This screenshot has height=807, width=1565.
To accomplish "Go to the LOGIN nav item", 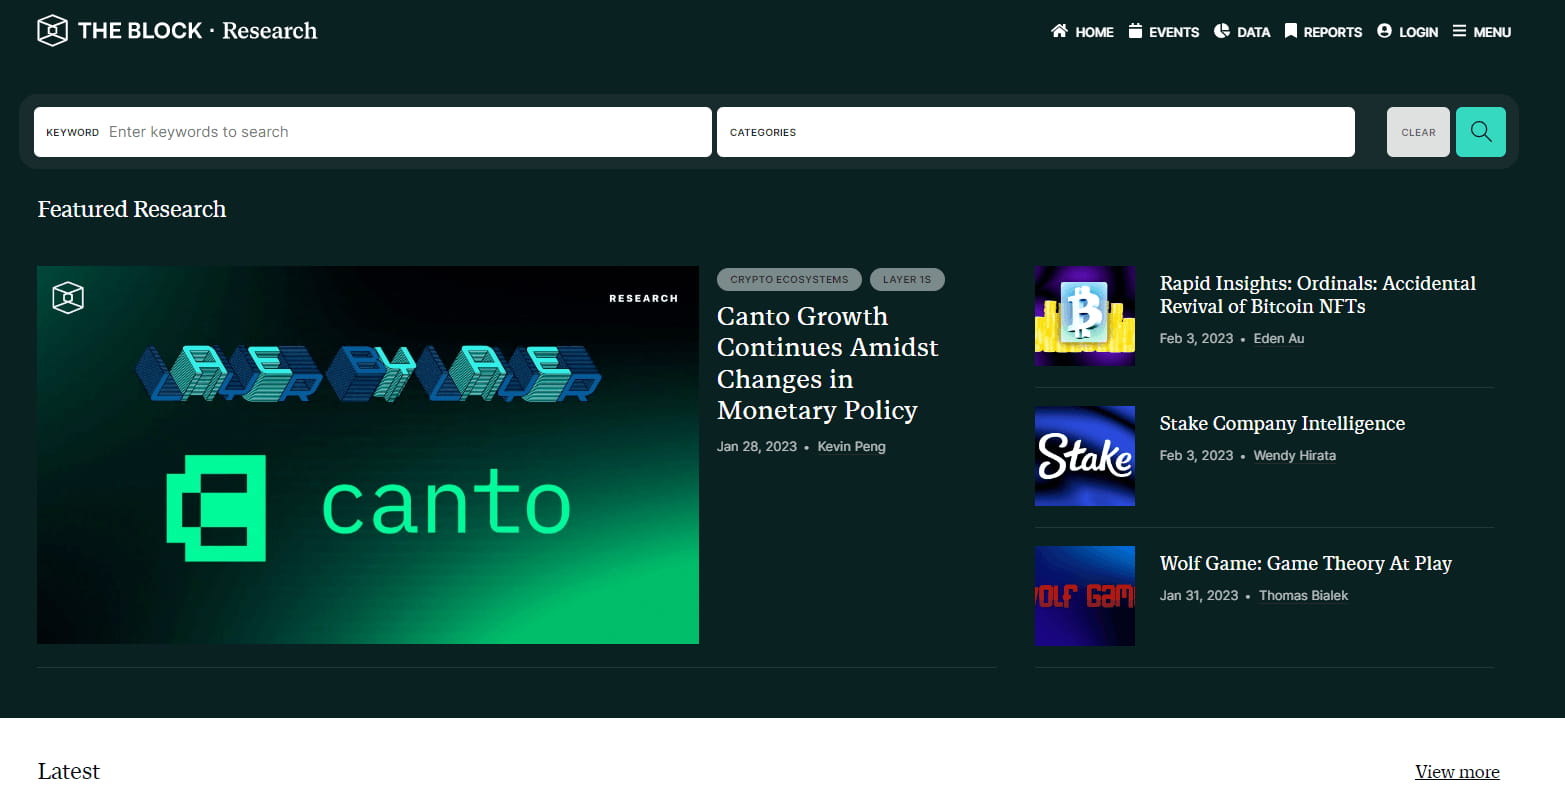I will pos(1407,32).
